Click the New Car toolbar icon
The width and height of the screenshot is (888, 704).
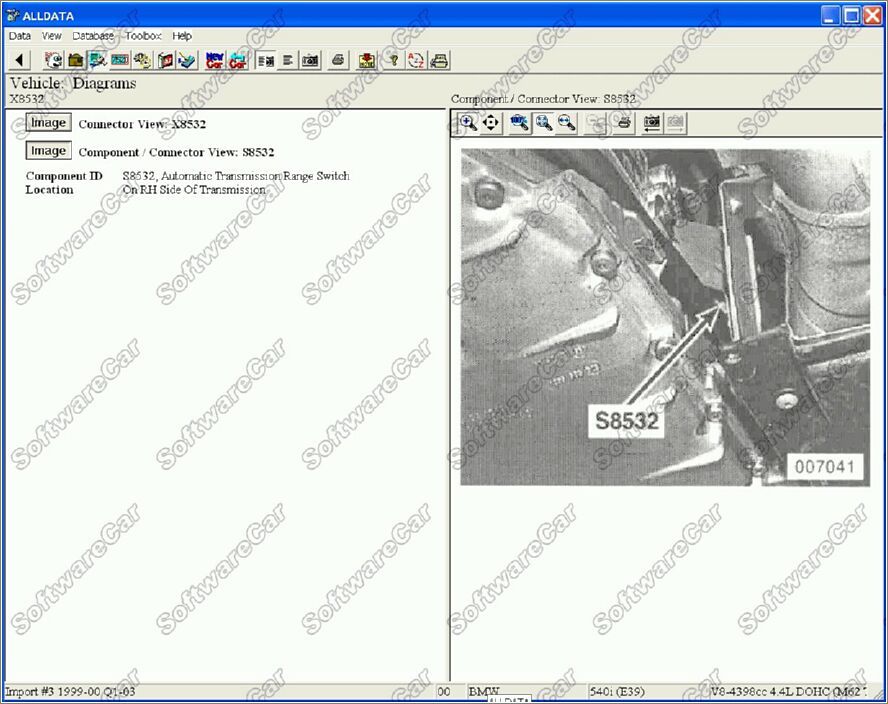[x=214, y=61]
